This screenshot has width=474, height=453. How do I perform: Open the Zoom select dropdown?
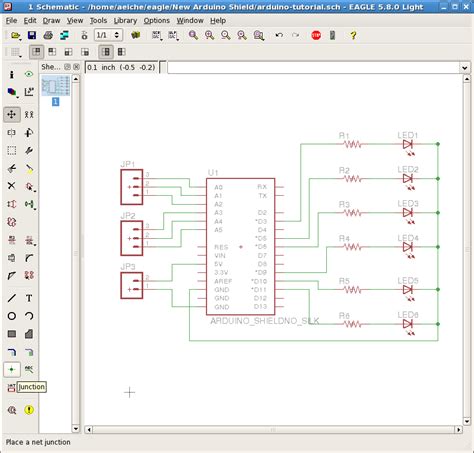pos(259,35)
